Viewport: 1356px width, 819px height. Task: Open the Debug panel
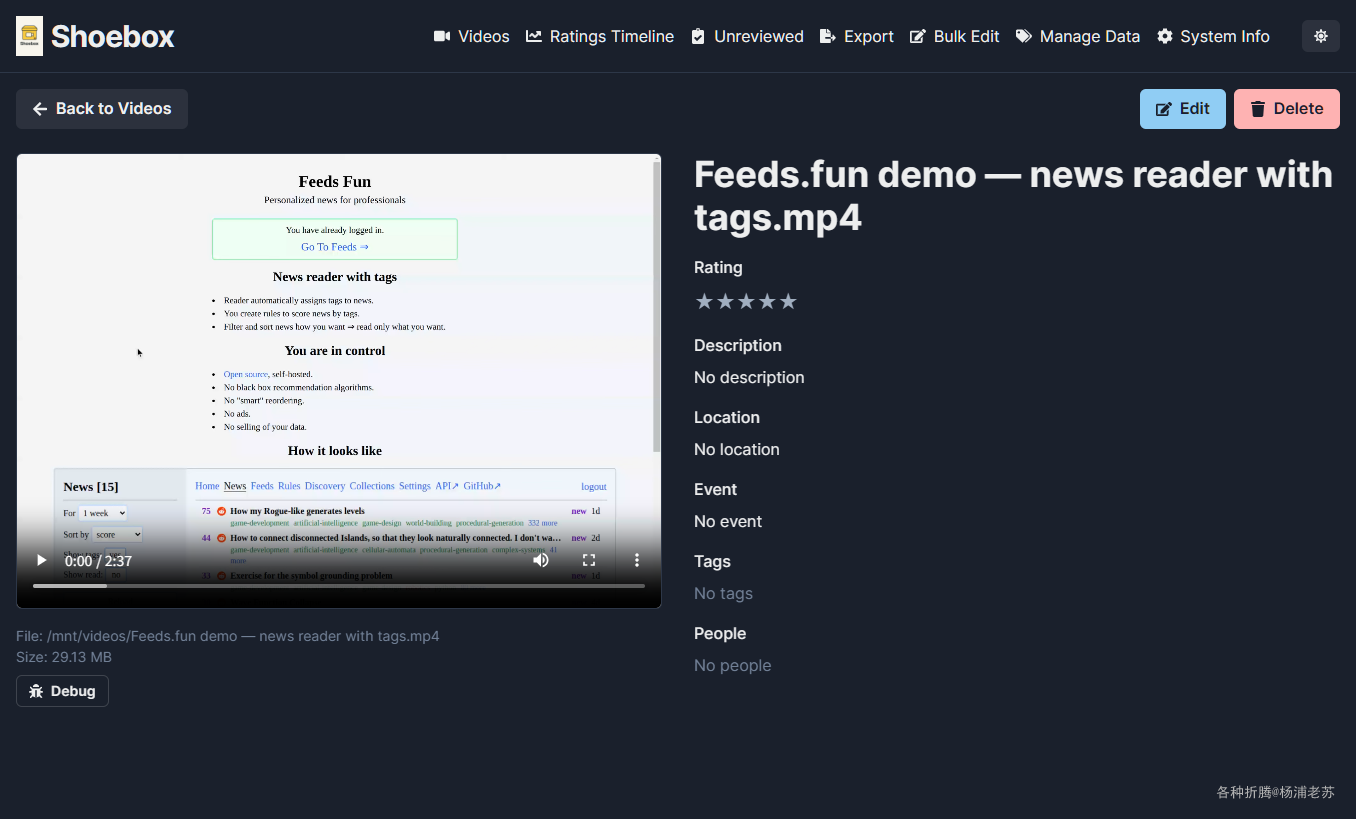(62, 691)
